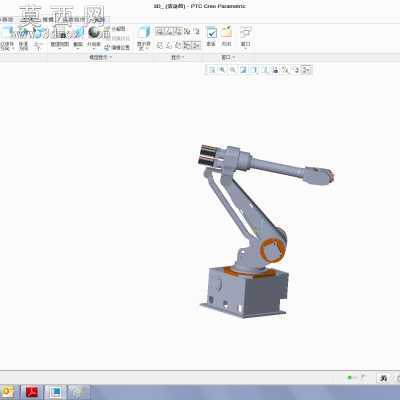Open the yellow Outlook icon on the taskbar
This screenshot has height=400, width=400.
point(7,392)
